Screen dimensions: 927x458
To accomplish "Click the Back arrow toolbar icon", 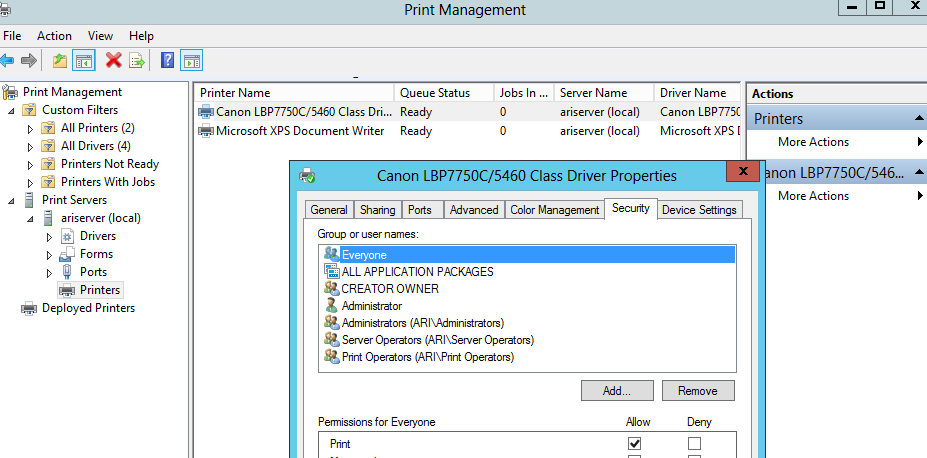I will pos(7,60).
